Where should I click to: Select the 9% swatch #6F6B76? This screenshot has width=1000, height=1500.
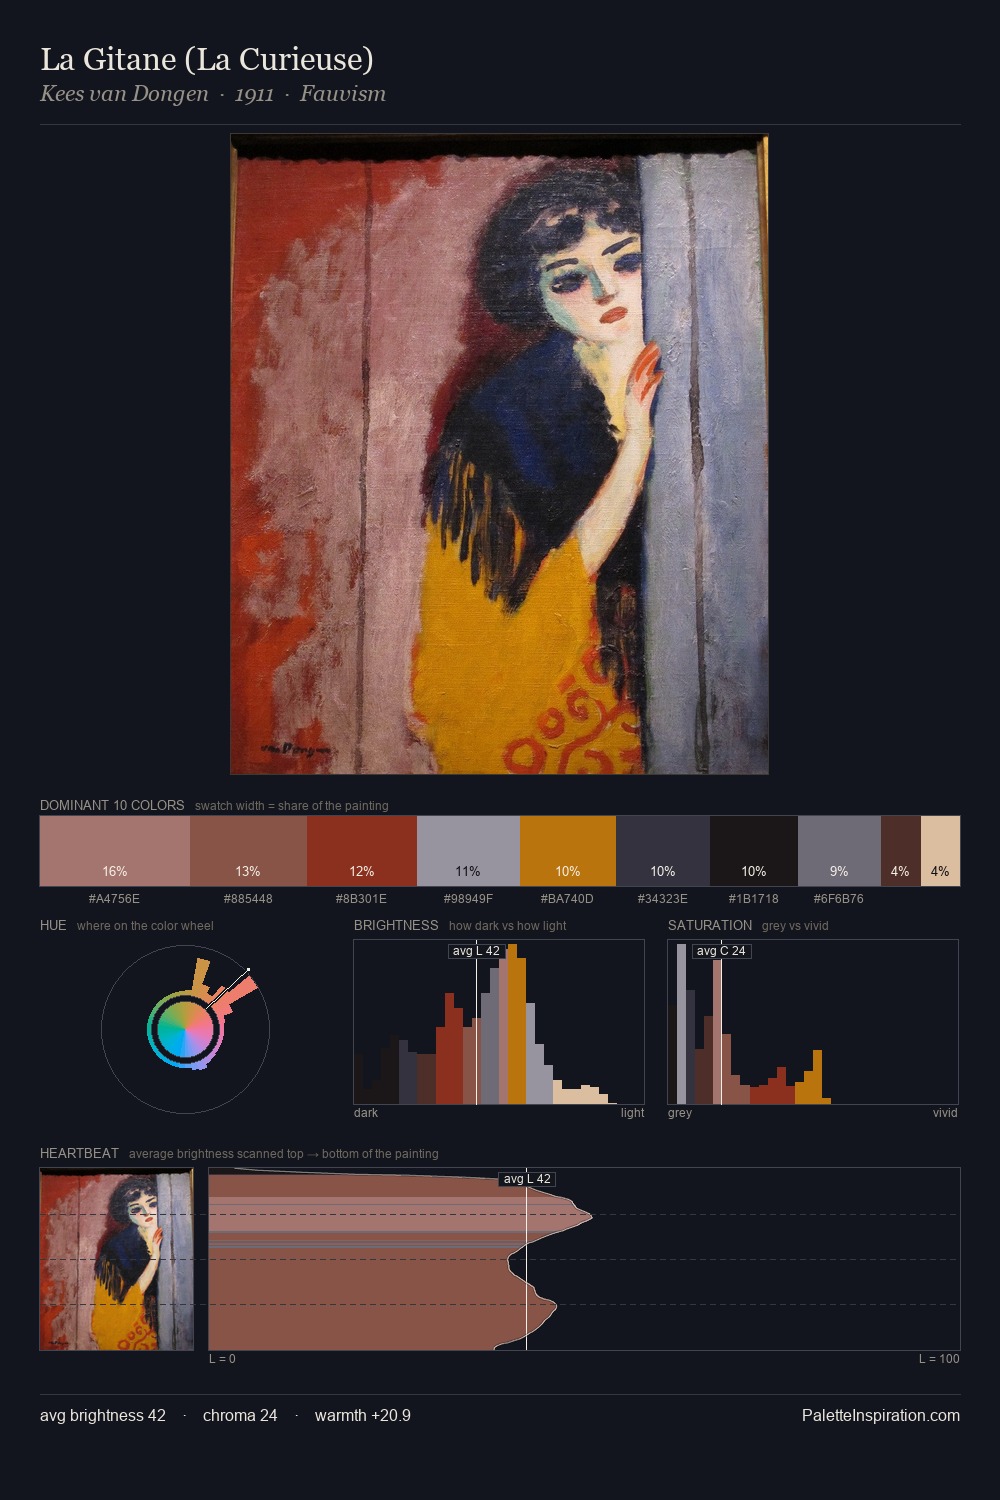point(839,851)
